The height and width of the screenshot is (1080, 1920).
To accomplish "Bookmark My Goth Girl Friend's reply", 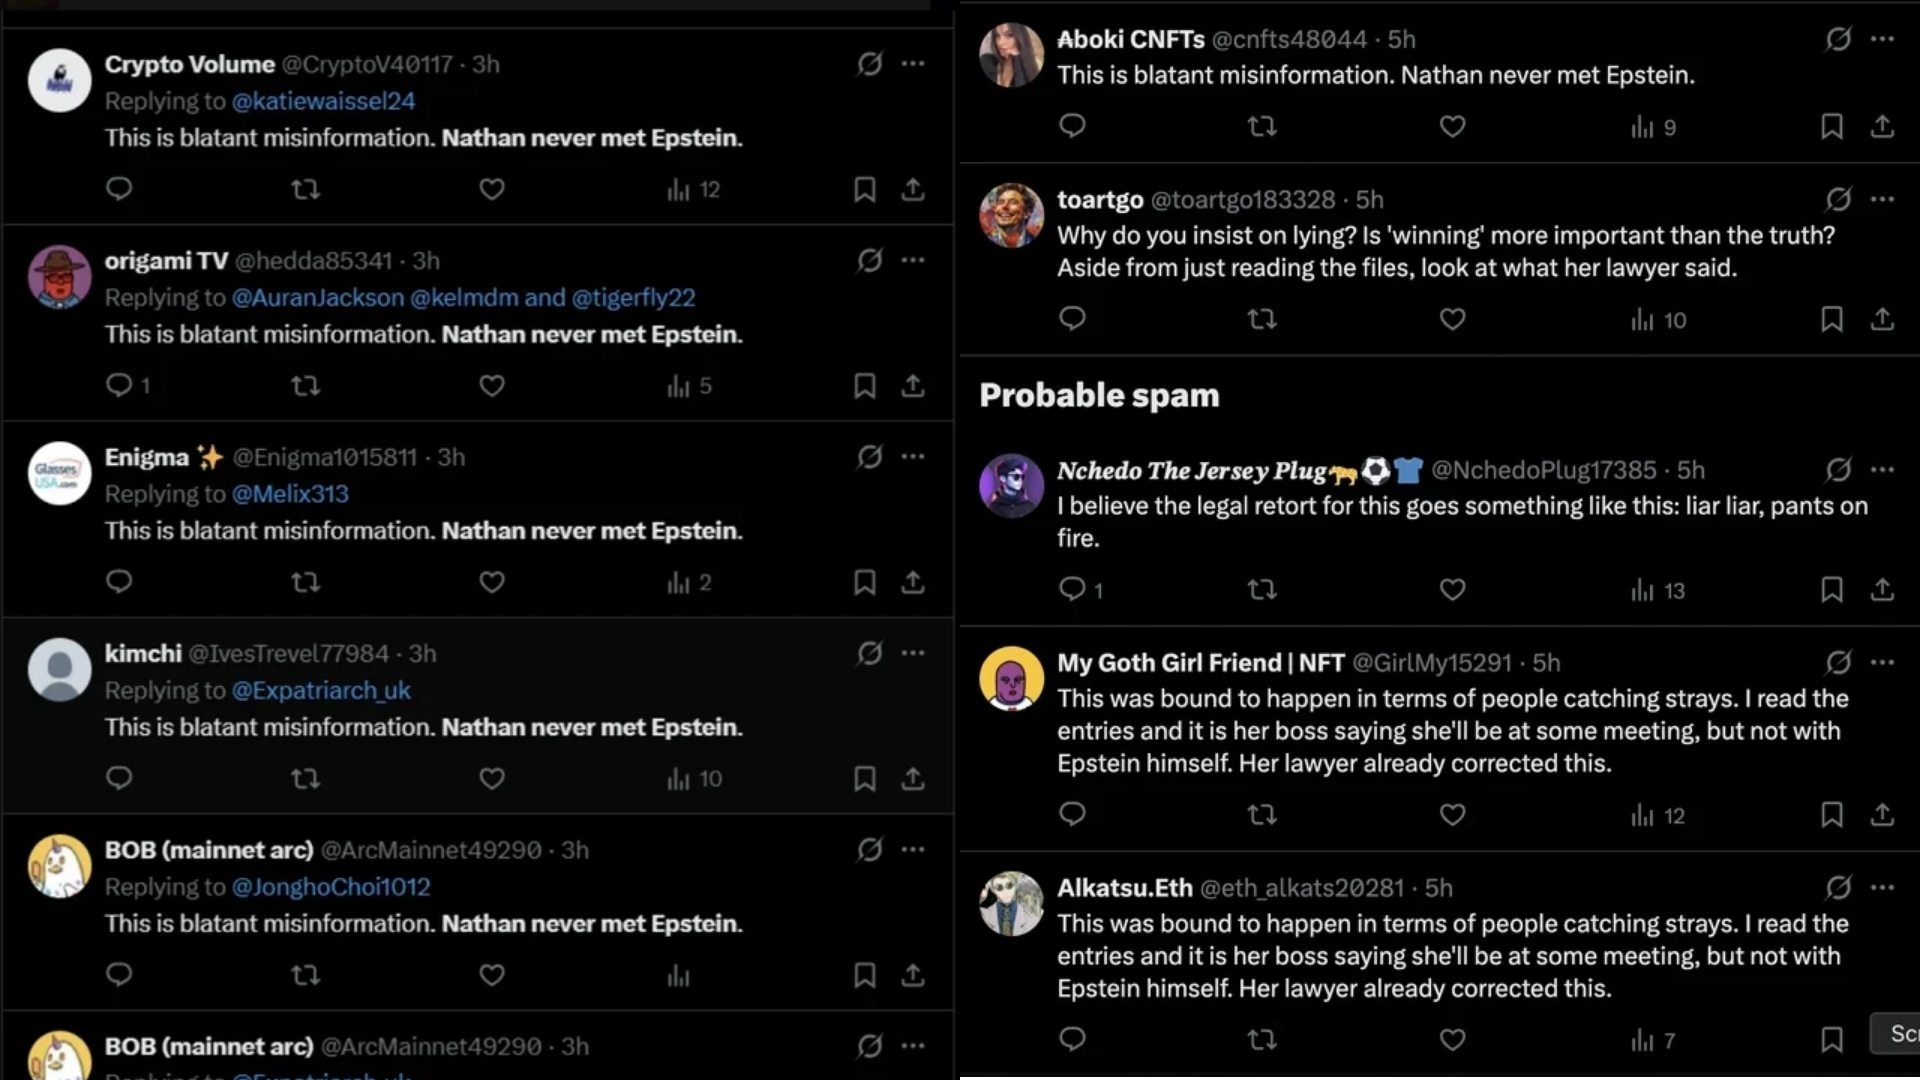I will coord(1832,815).
